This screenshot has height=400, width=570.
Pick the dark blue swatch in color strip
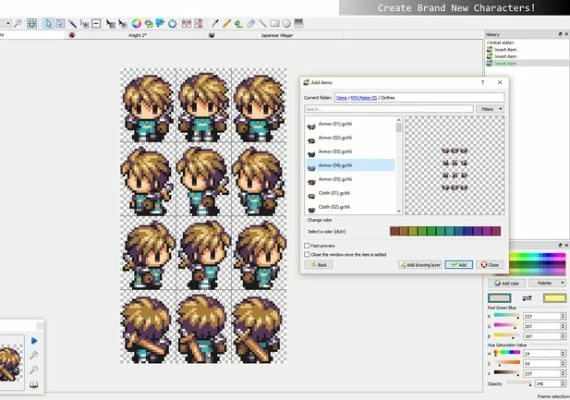(468, 231)
